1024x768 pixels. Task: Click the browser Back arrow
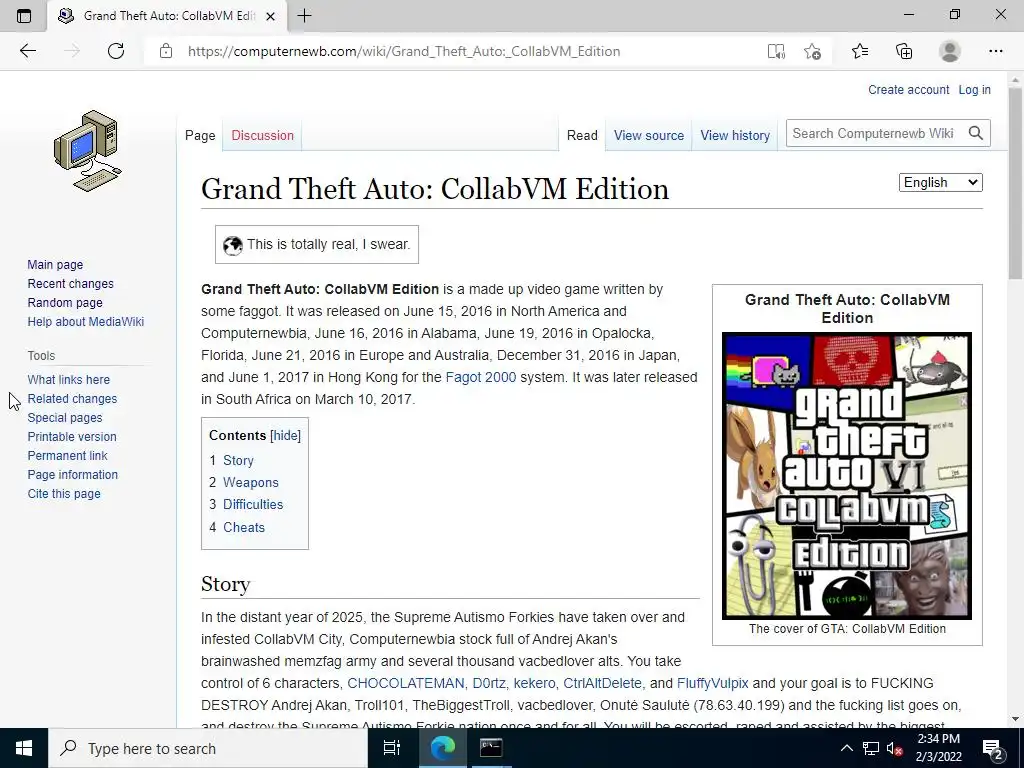click(x=27, y=51)
